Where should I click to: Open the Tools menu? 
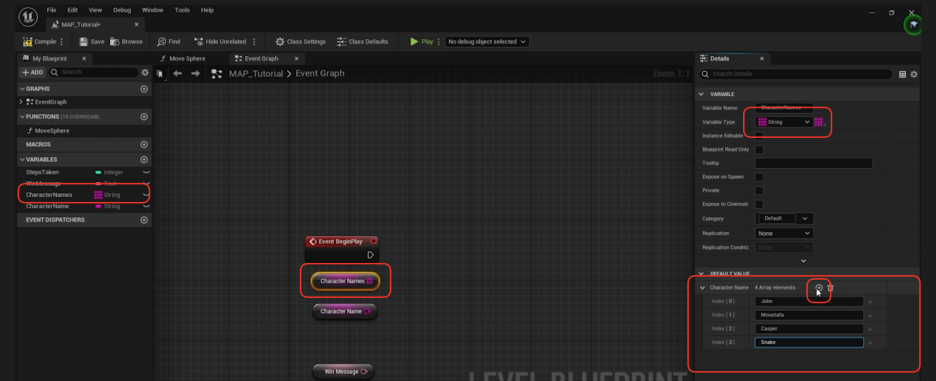(182, 10)
